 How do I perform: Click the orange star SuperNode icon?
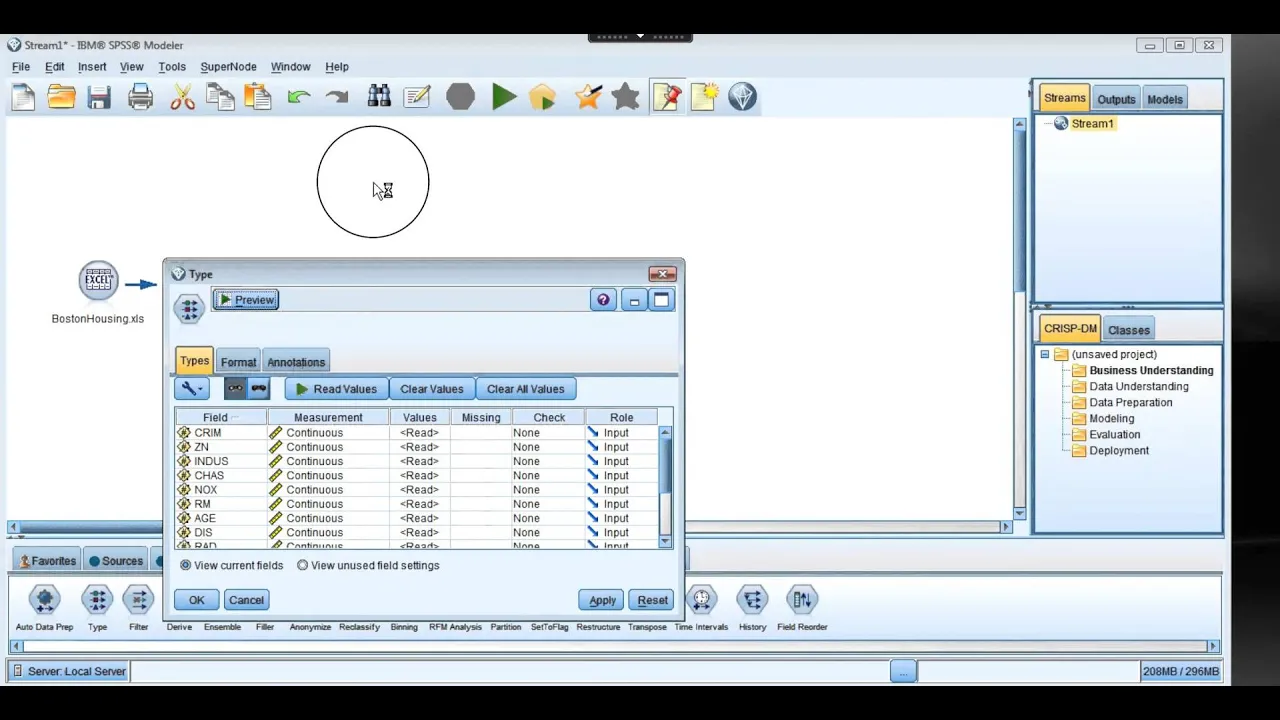click(x=588, y=97)
